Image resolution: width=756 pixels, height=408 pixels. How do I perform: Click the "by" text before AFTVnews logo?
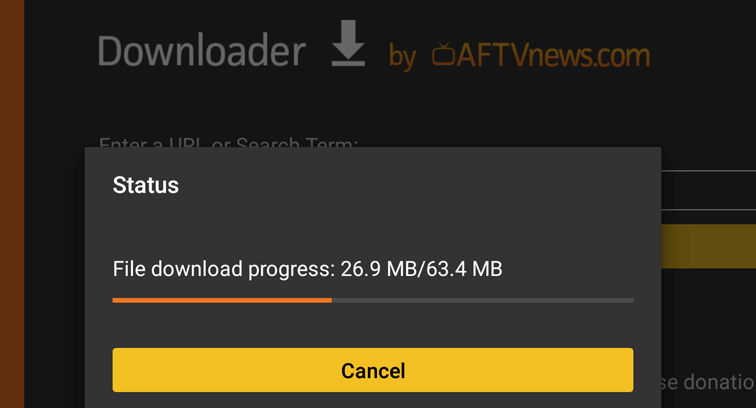[x=402, y=57]
